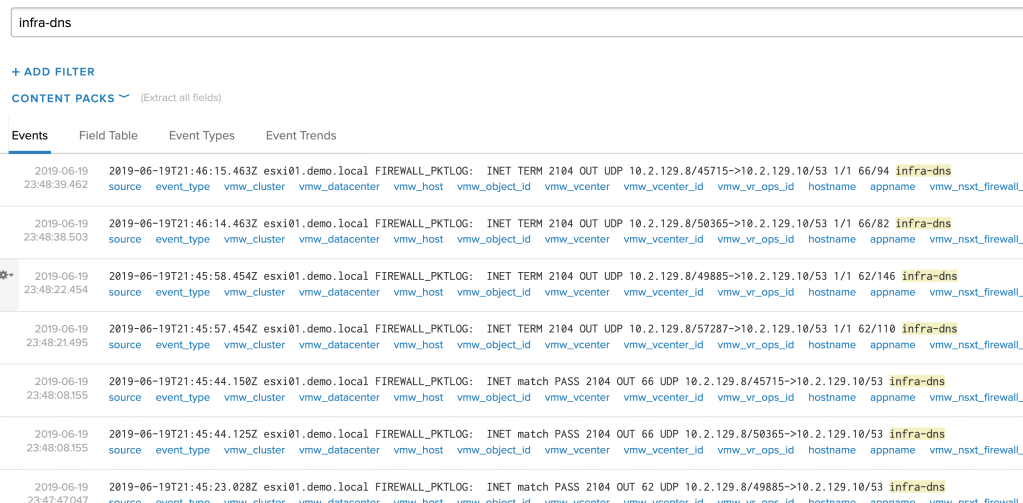The height and width of the screenshot is (503, 1023).
Task: Select vmw_cluster field on the 23:48:22.454 event
Action: pos(254,293)
